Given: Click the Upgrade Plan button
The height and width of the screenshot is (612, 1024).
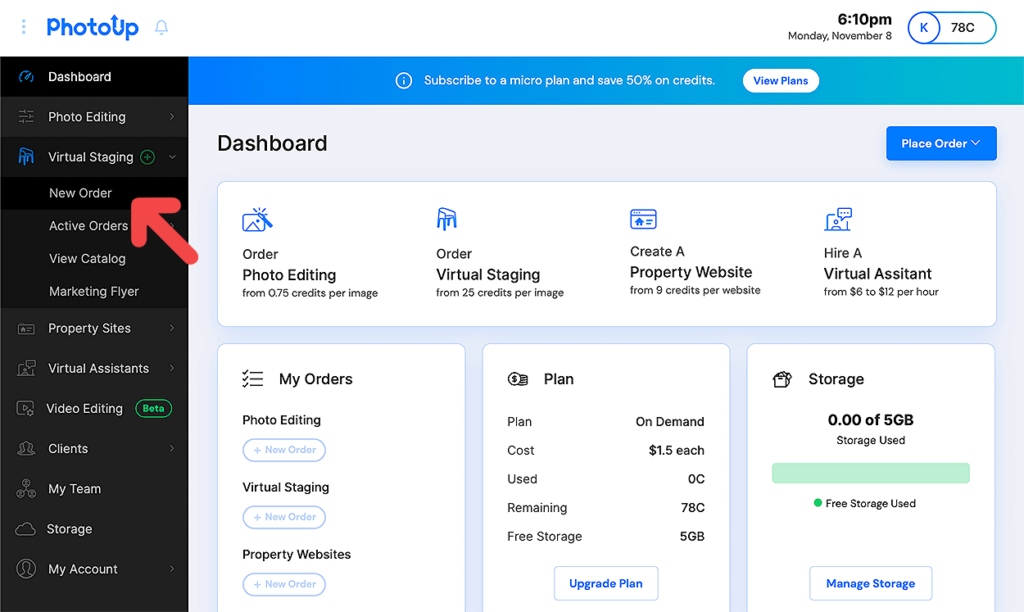Looking at the screenshot, I should [606, 584].
